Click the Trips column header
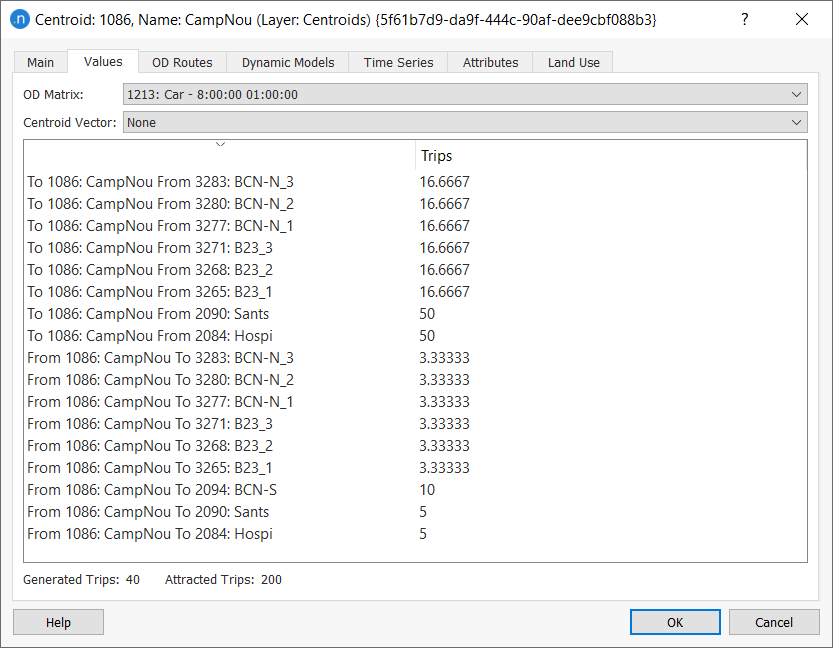Image resolution: width=833 pixels, height=648 pixels. [x=437, y=155]
